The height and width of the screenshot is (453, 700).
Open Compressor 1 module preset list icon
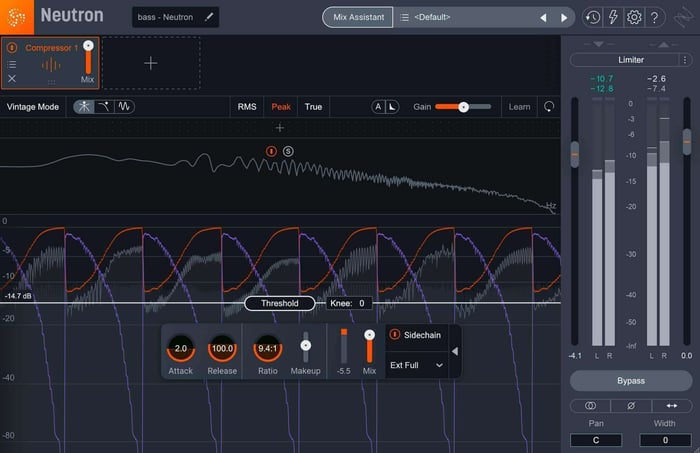tap(12, 65)
